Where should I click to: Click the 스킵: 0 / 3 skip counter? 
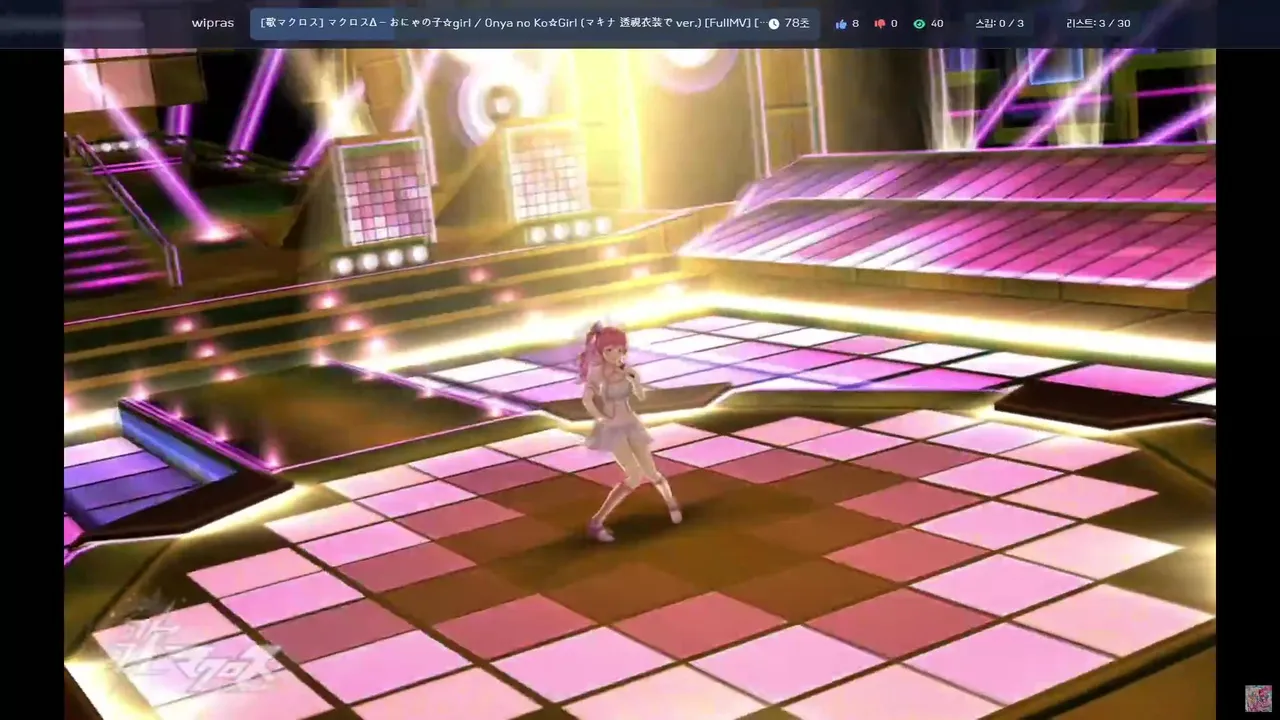1000,23
